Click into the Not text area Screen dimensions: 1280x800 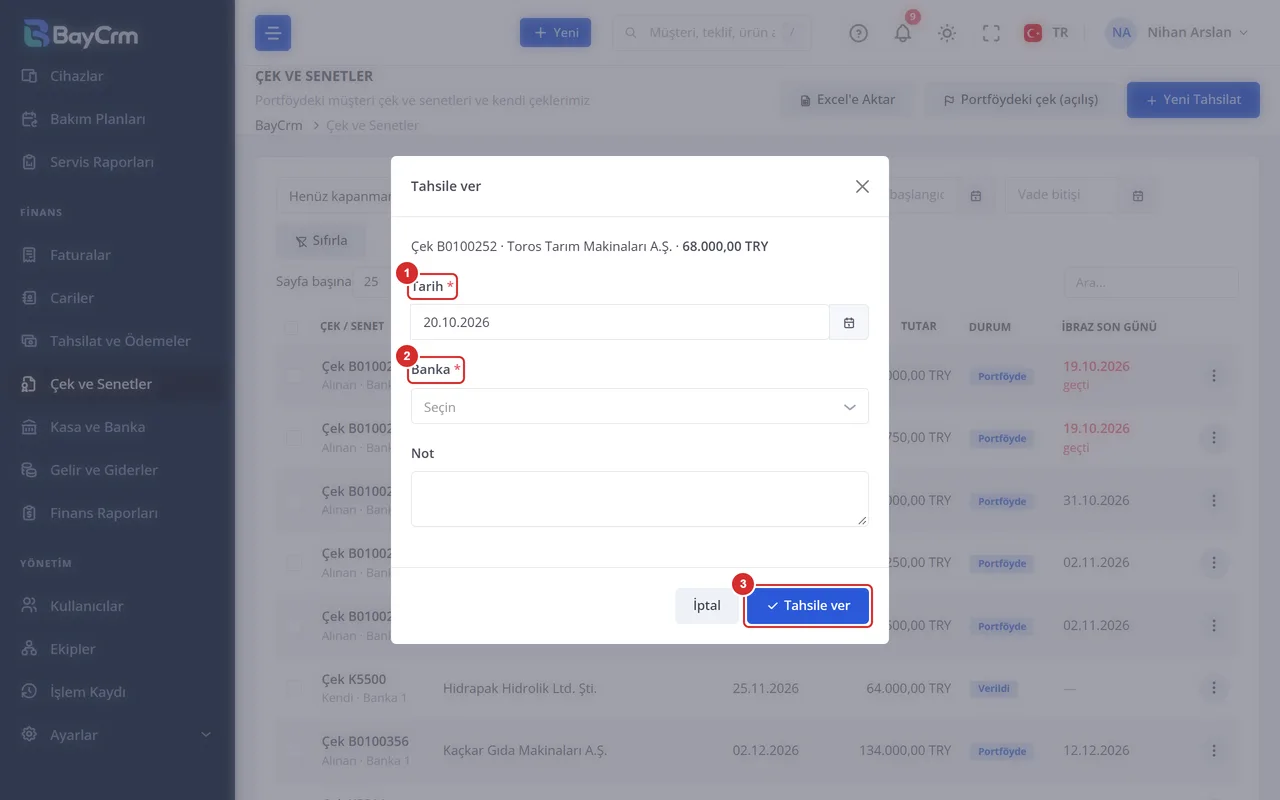639,499
